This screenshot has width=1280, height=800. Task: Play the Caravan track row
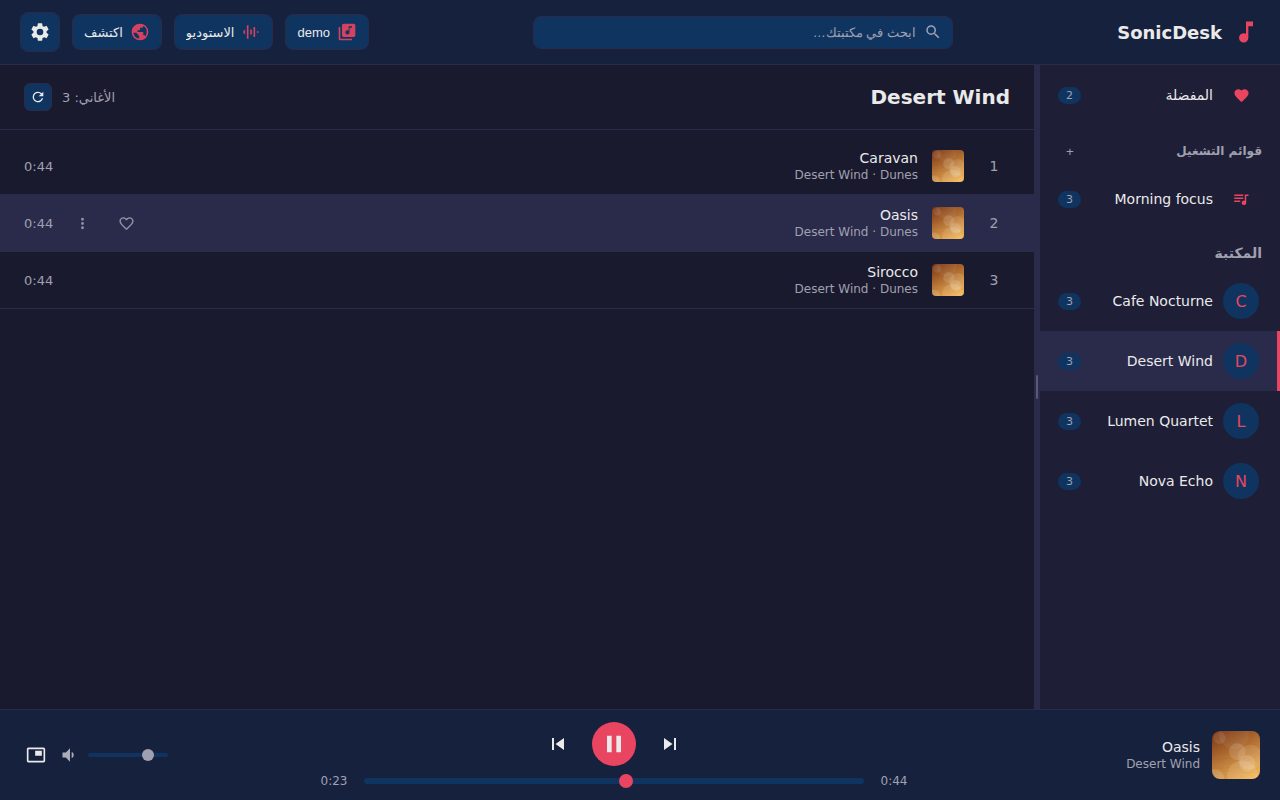click(x=517, y=166)
